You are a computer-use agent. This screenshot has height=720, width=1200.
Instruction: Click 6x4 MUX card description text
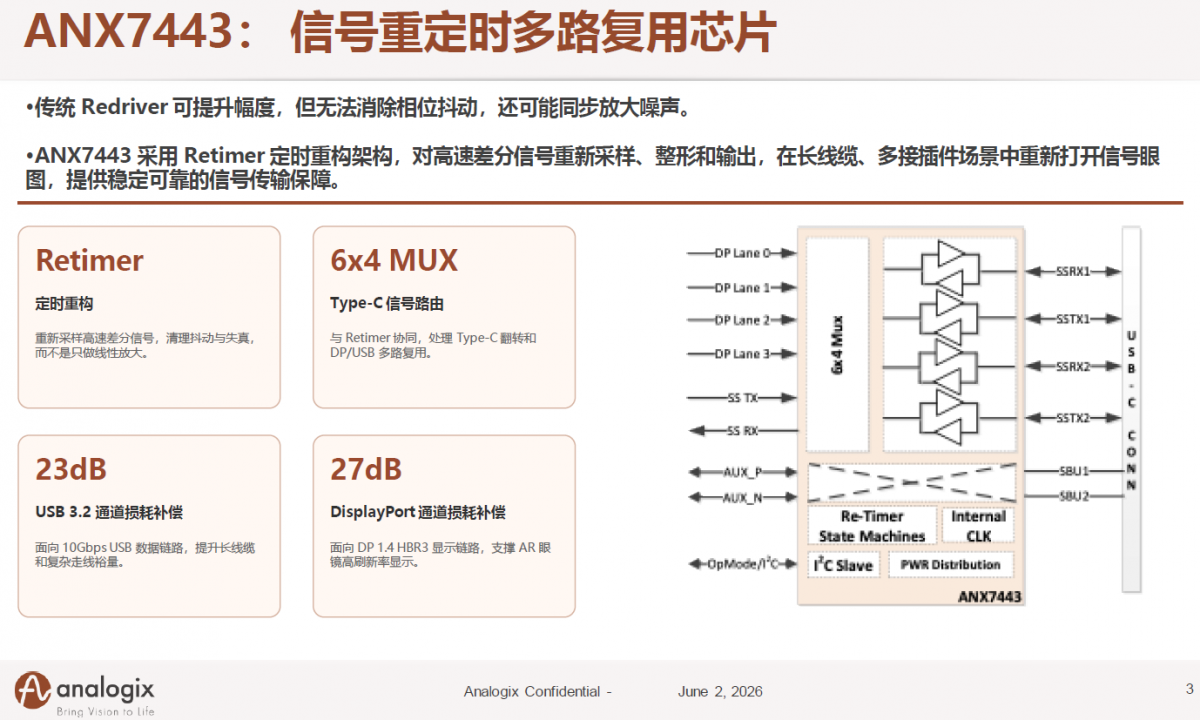click(x=433, y=345)
